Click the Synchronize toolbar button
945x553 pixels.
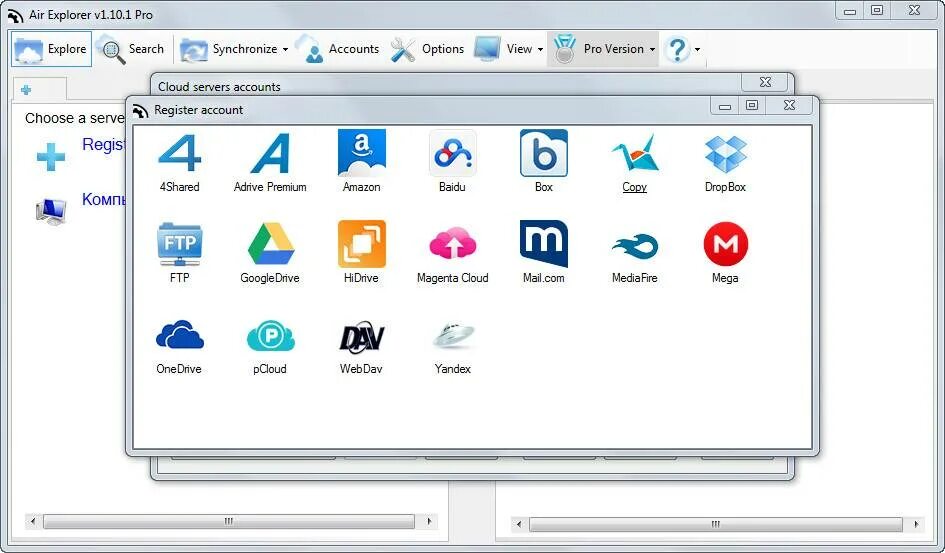click(x=229, y=49)
